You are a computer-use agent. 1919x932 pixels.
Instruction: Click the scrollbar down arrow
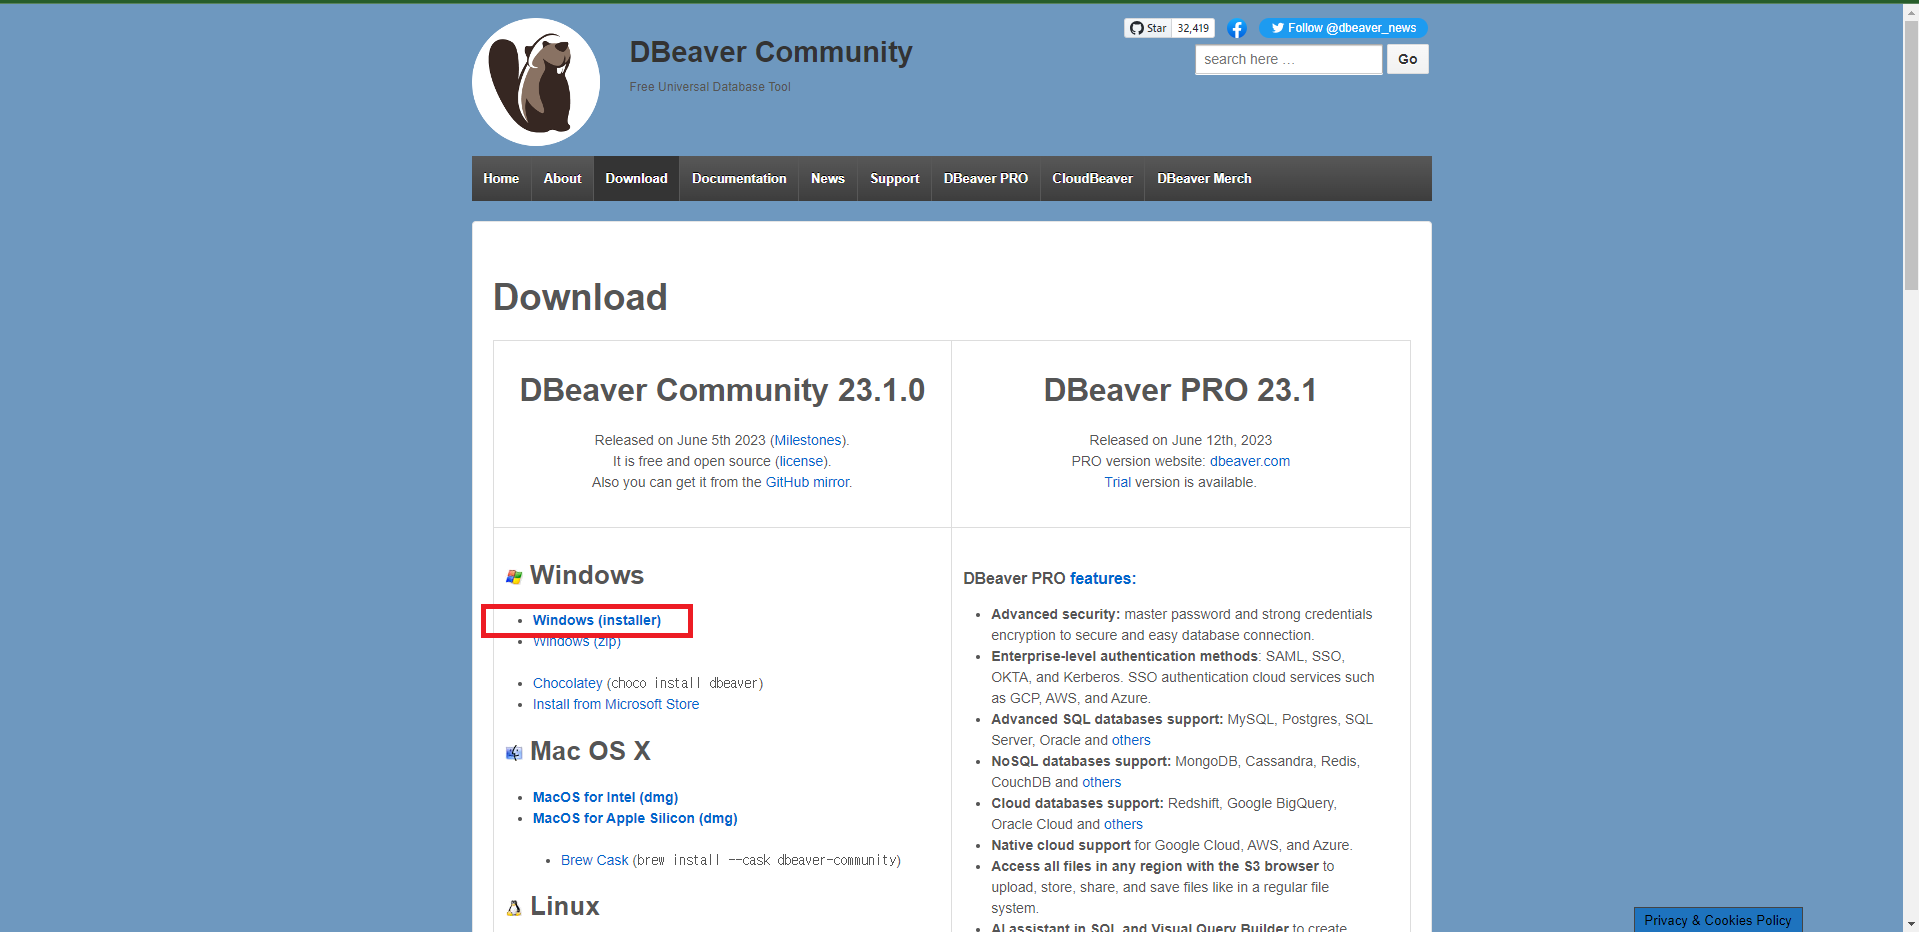(x=1911, y=924)
